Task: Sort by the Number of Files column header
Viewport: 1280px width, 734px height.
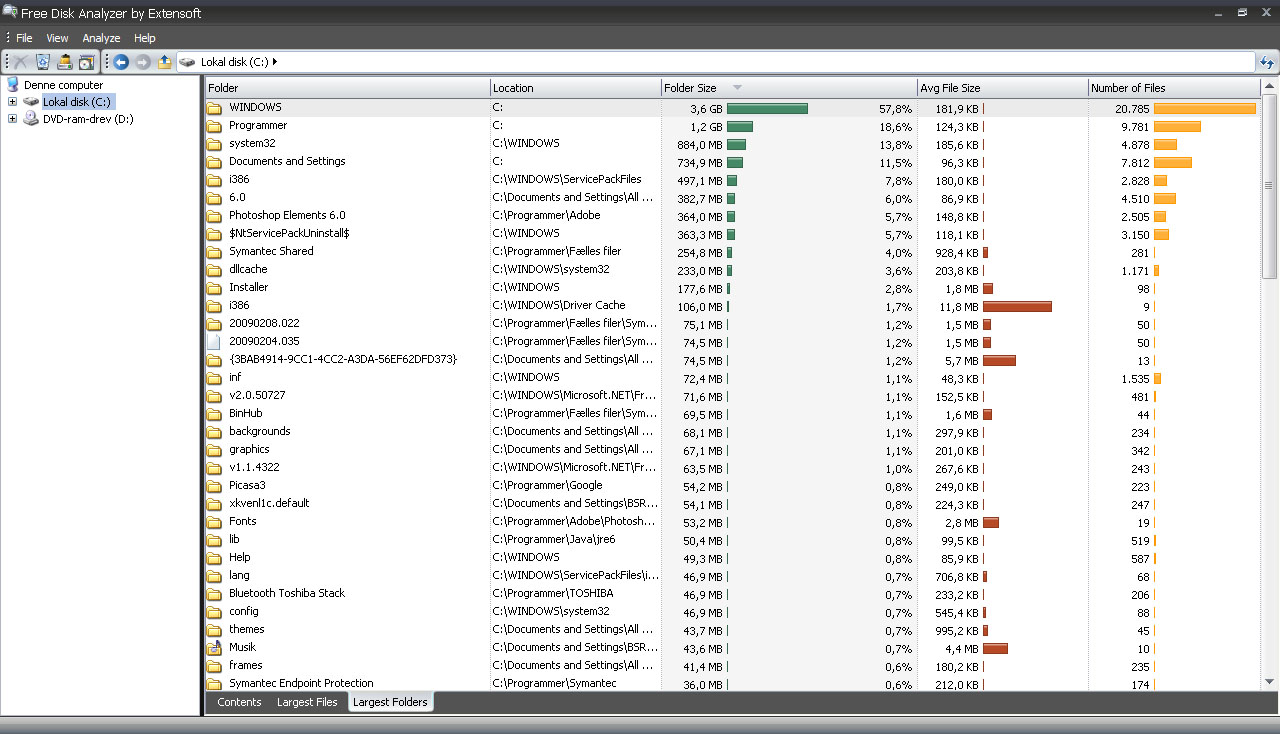Action: point(1128,88)
